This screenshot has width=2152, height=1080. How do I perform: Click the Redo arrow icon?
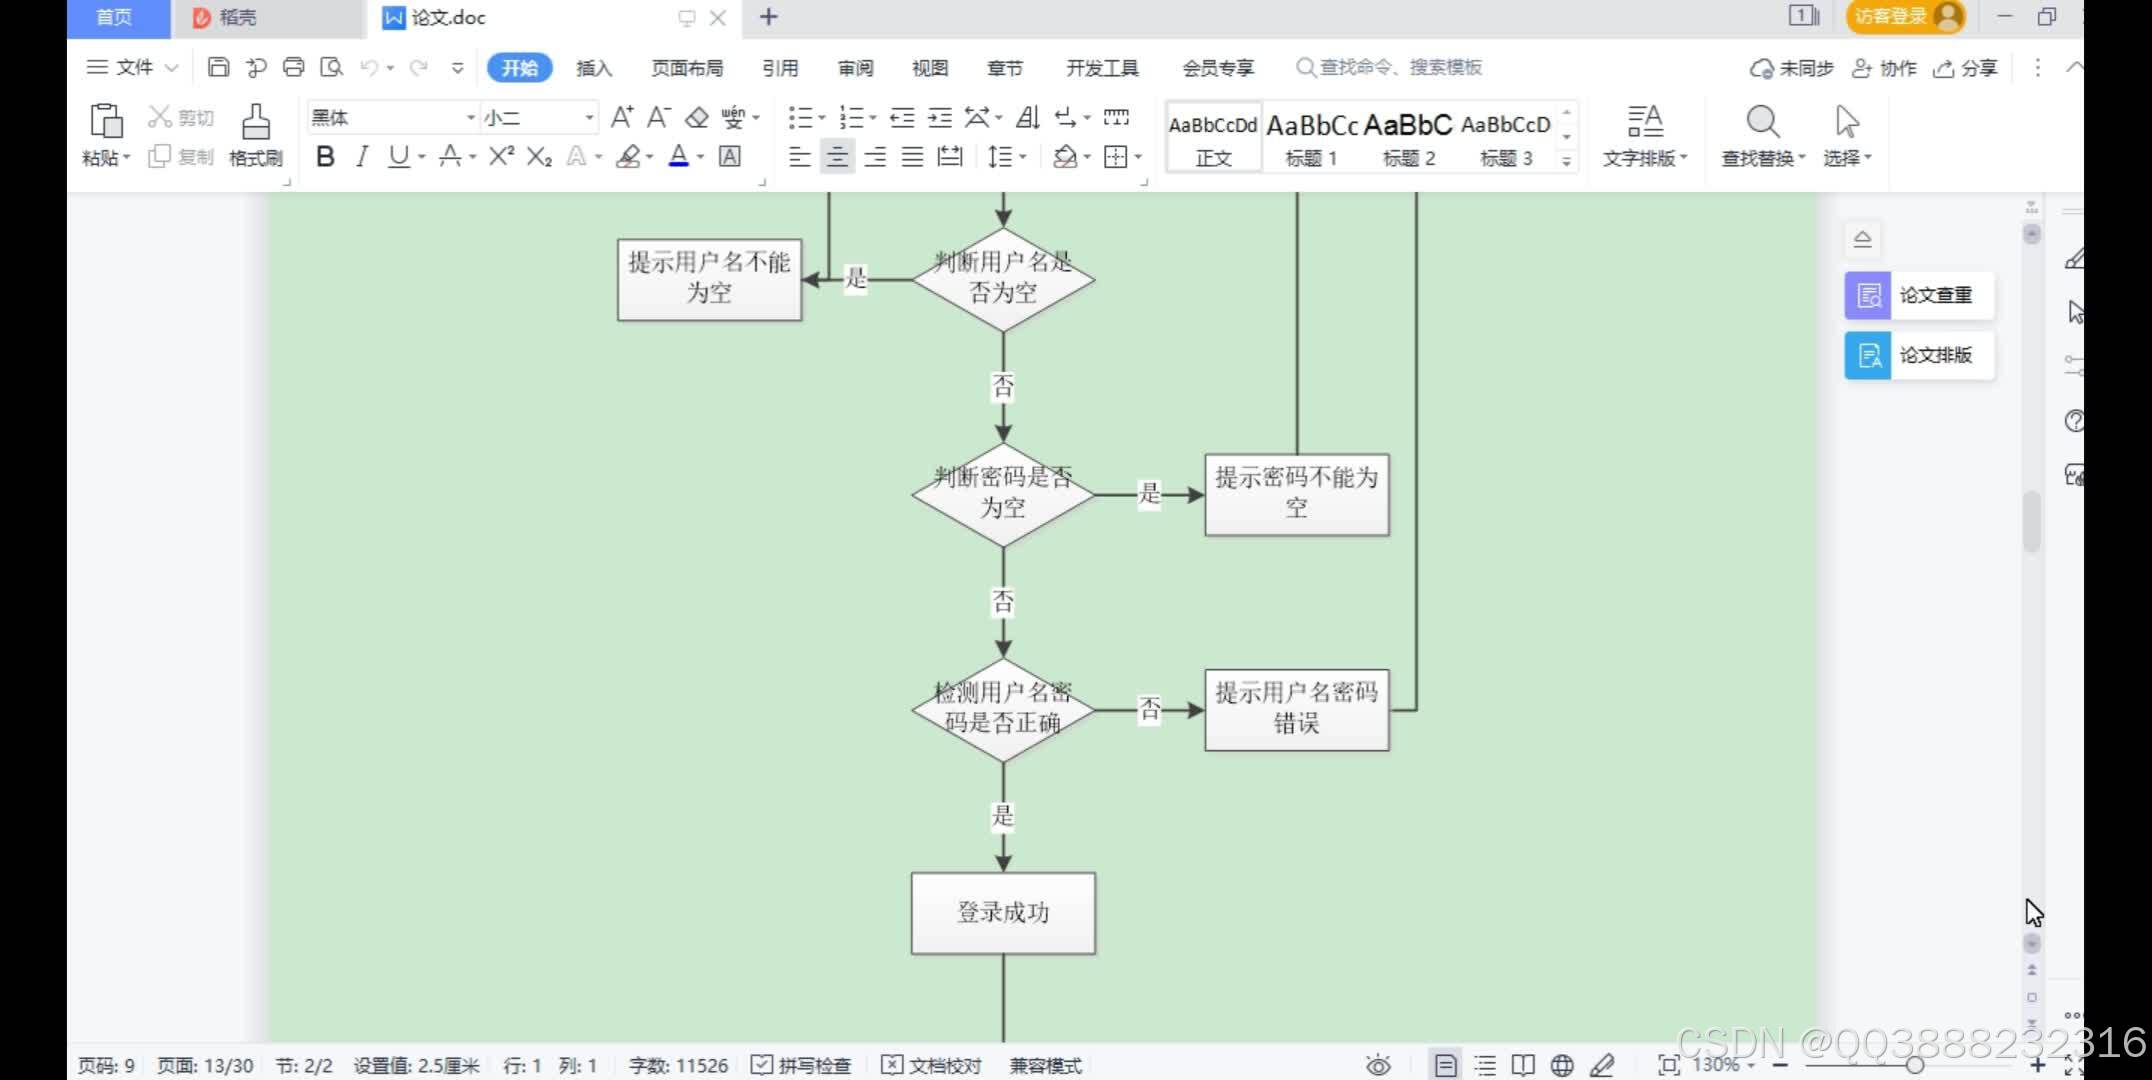(419, 67)
